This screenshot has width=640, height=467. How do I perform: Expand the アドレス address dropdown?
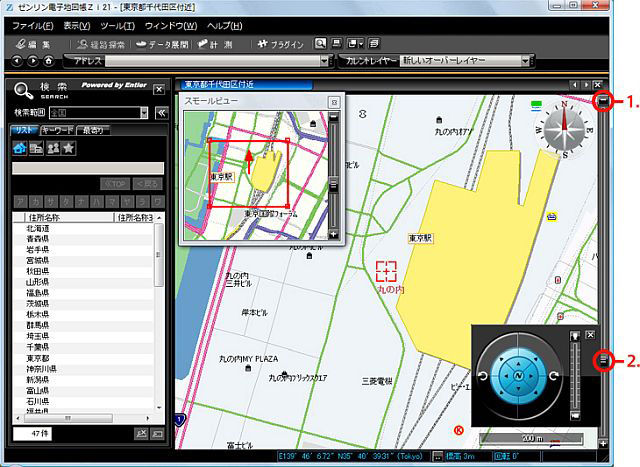324,62
